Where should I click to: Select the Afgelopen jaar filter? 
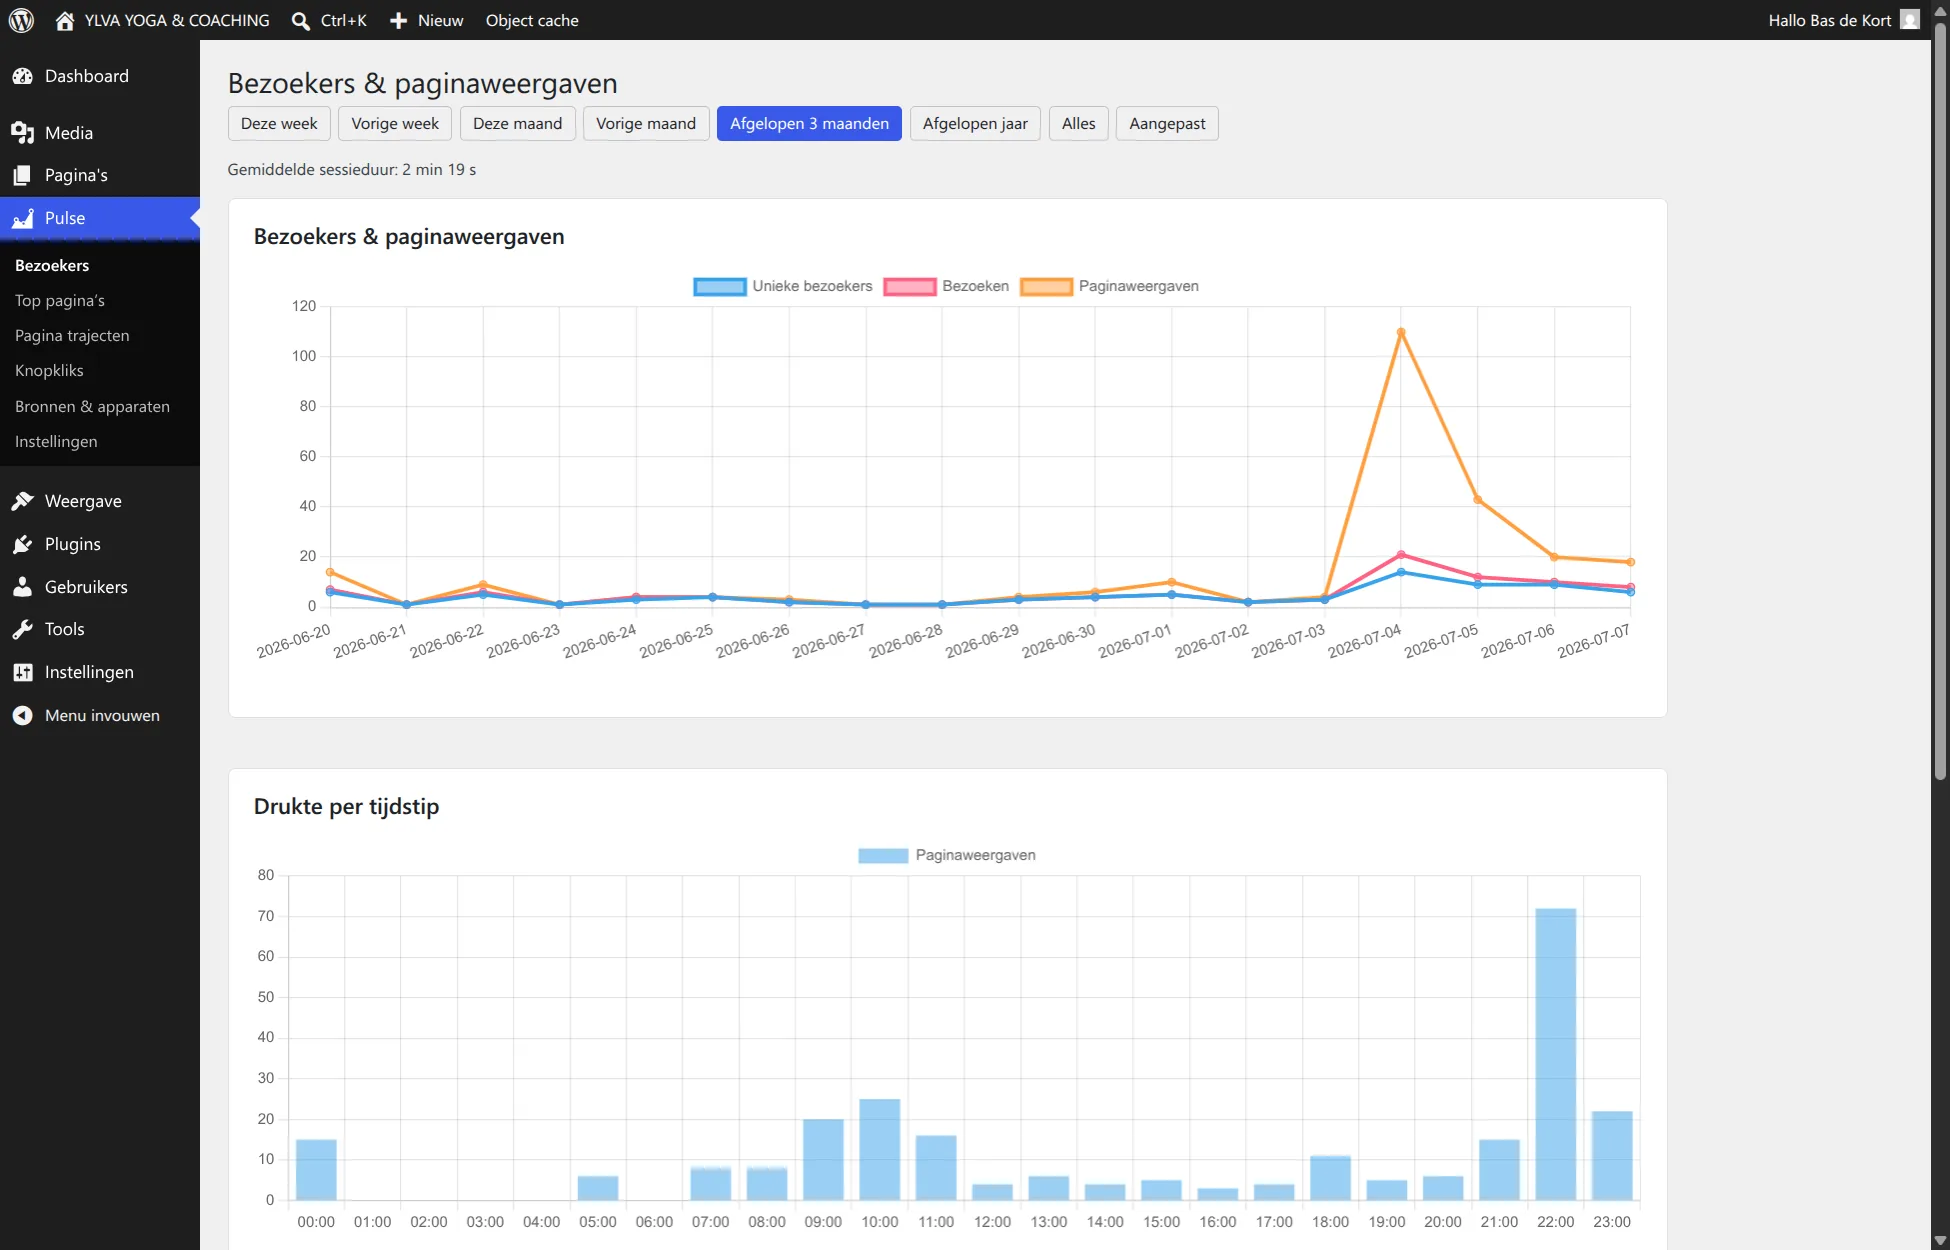pyautogui.click(x=975, y=124)
